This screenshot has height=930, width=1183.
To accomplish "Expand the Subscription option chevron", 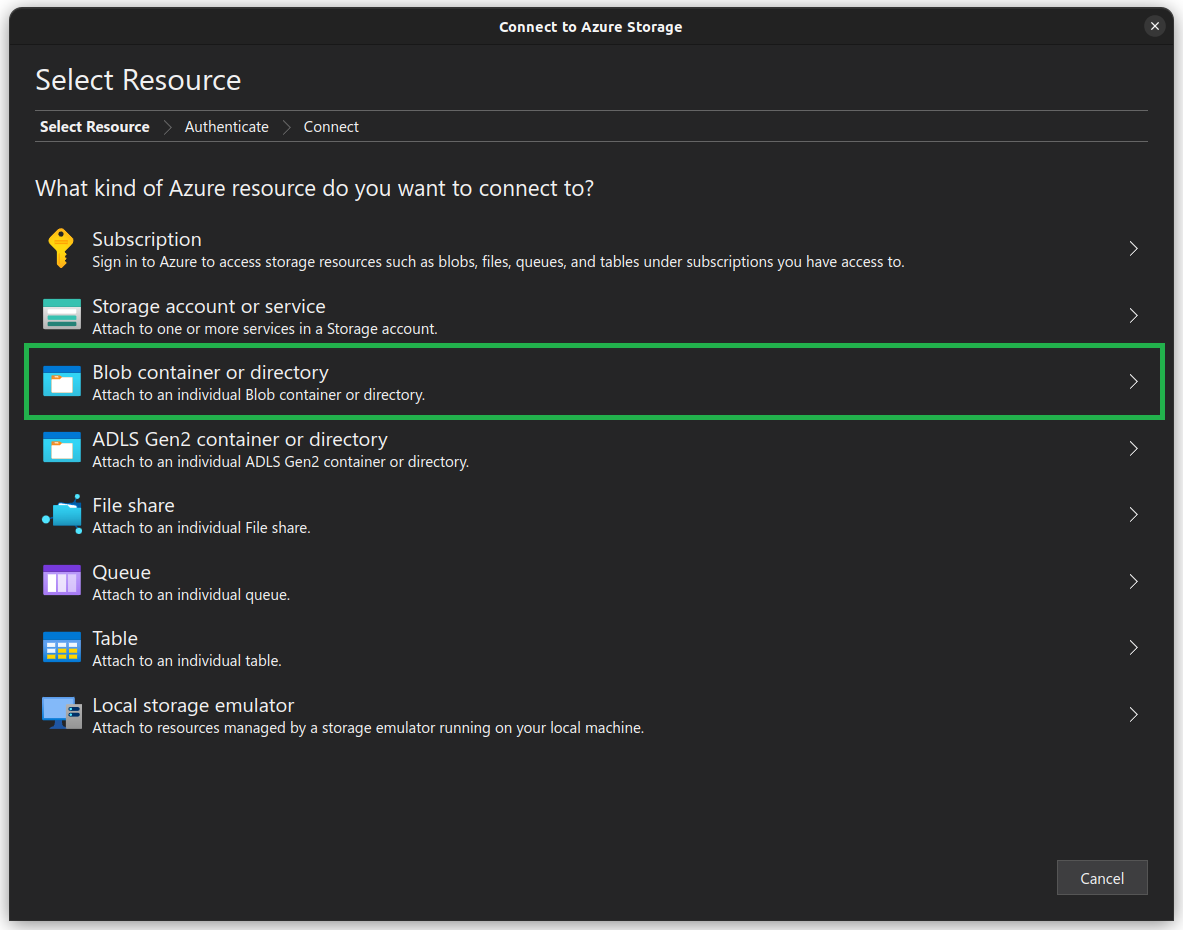I will [x=1133, y=249].
